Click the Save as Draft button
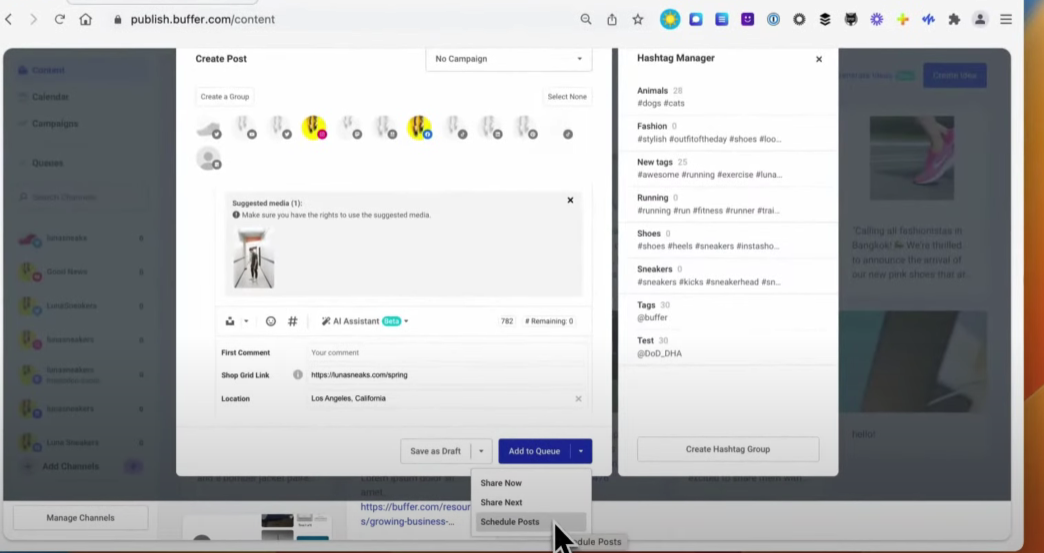Viewport: 1044px width, 553px height. tap(435, 451)
